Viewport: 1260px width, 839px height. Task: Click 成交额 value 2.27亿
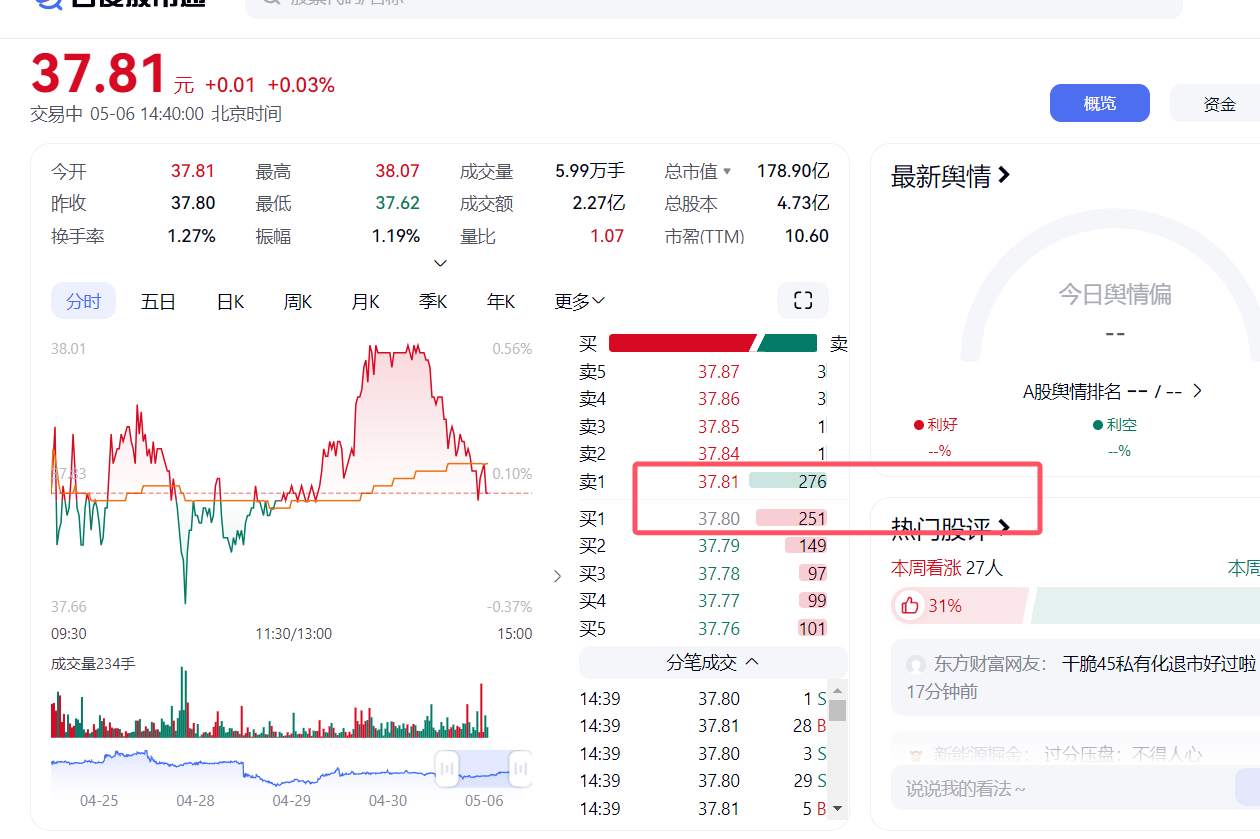(x=598, y=203)
